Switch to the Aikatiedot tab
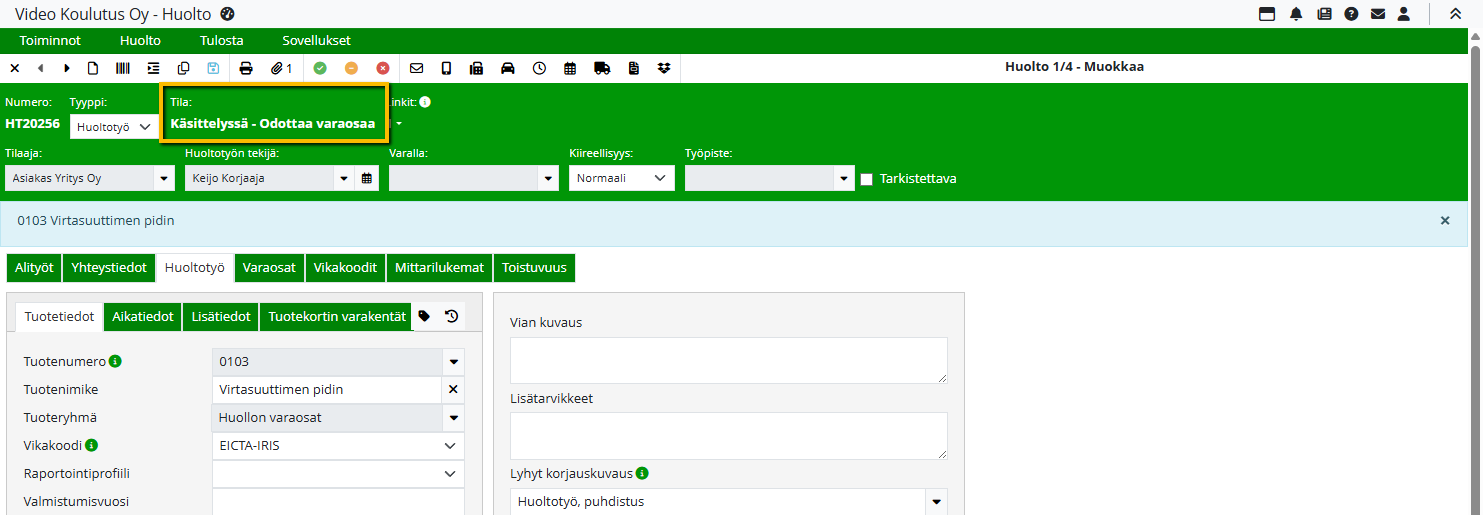The width and height of the screenshot is (1483, 515). click(143, 316)
